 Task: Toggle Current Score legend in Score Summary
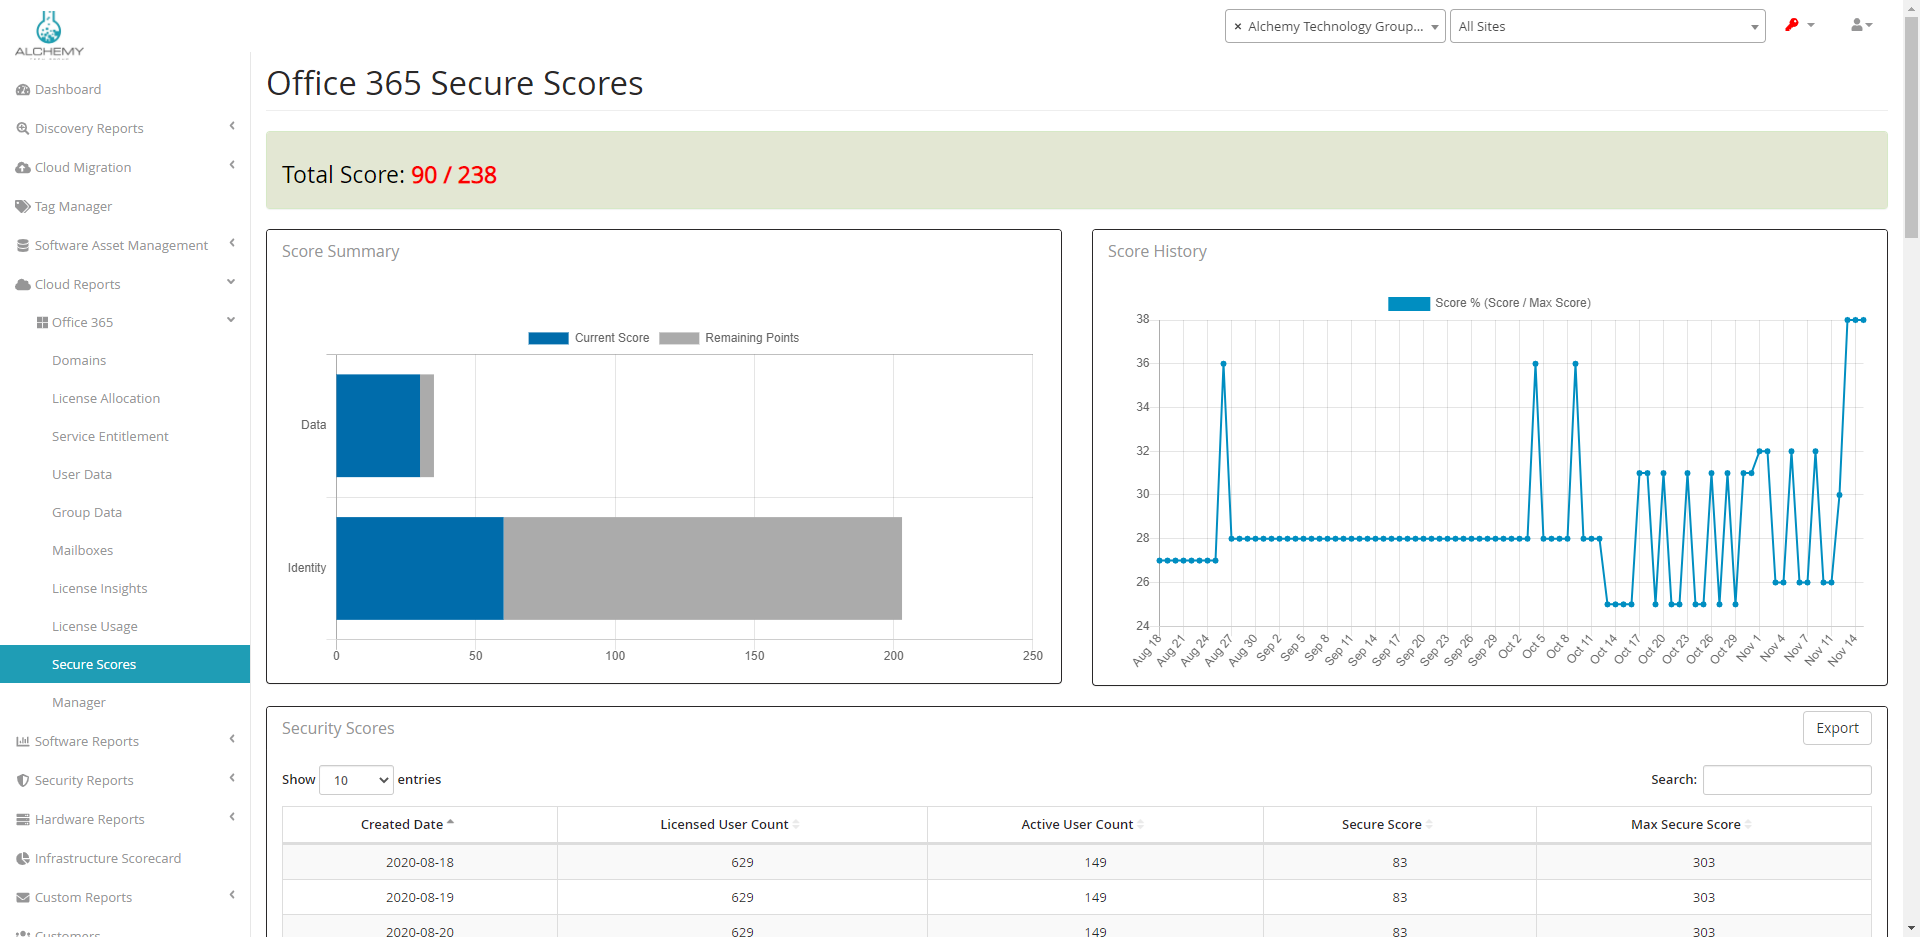point(589,338)
